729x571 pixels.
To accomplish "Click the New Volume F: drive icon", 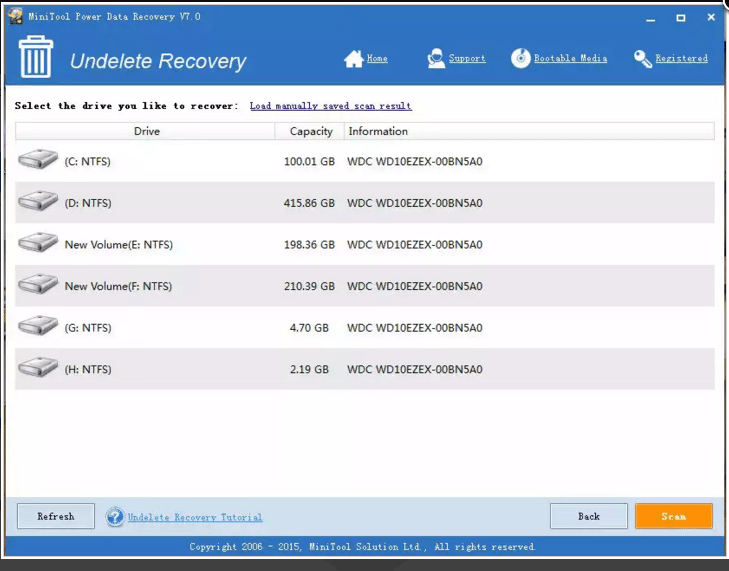I will (38, 284).
